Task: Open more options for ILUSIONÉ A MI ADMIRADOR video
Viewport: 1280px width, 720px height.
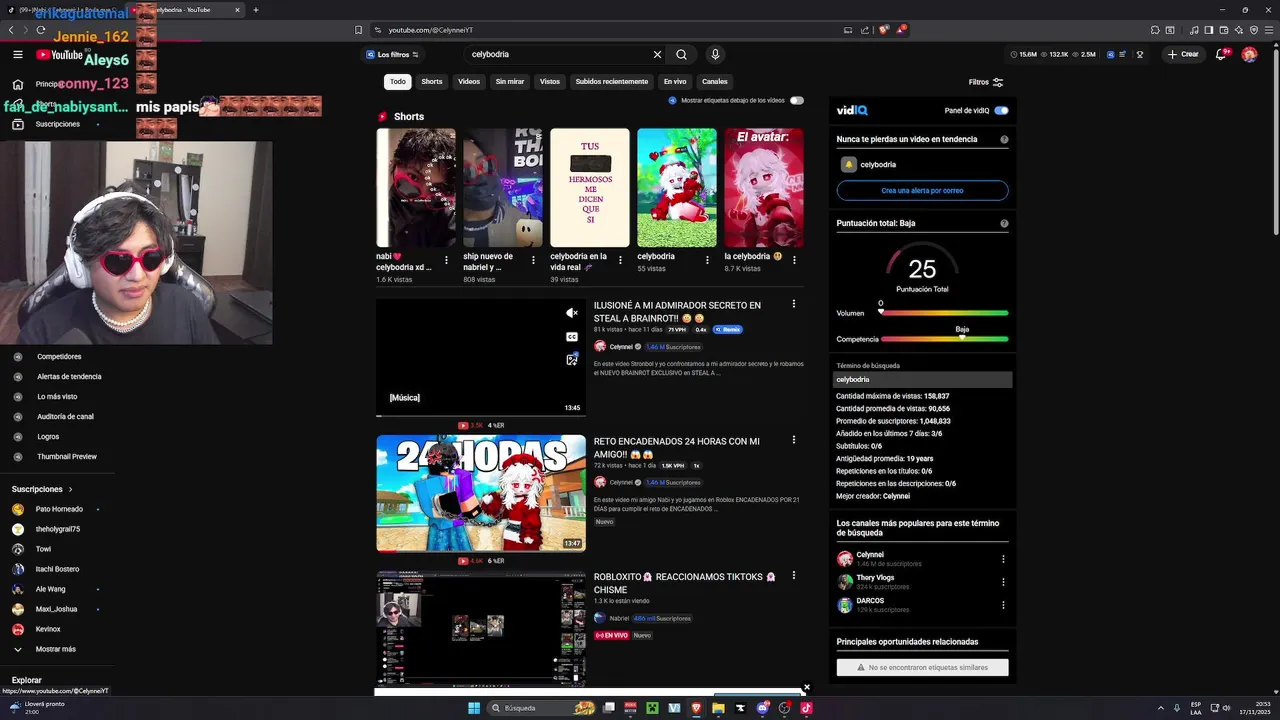Action: tap(794, 304)
